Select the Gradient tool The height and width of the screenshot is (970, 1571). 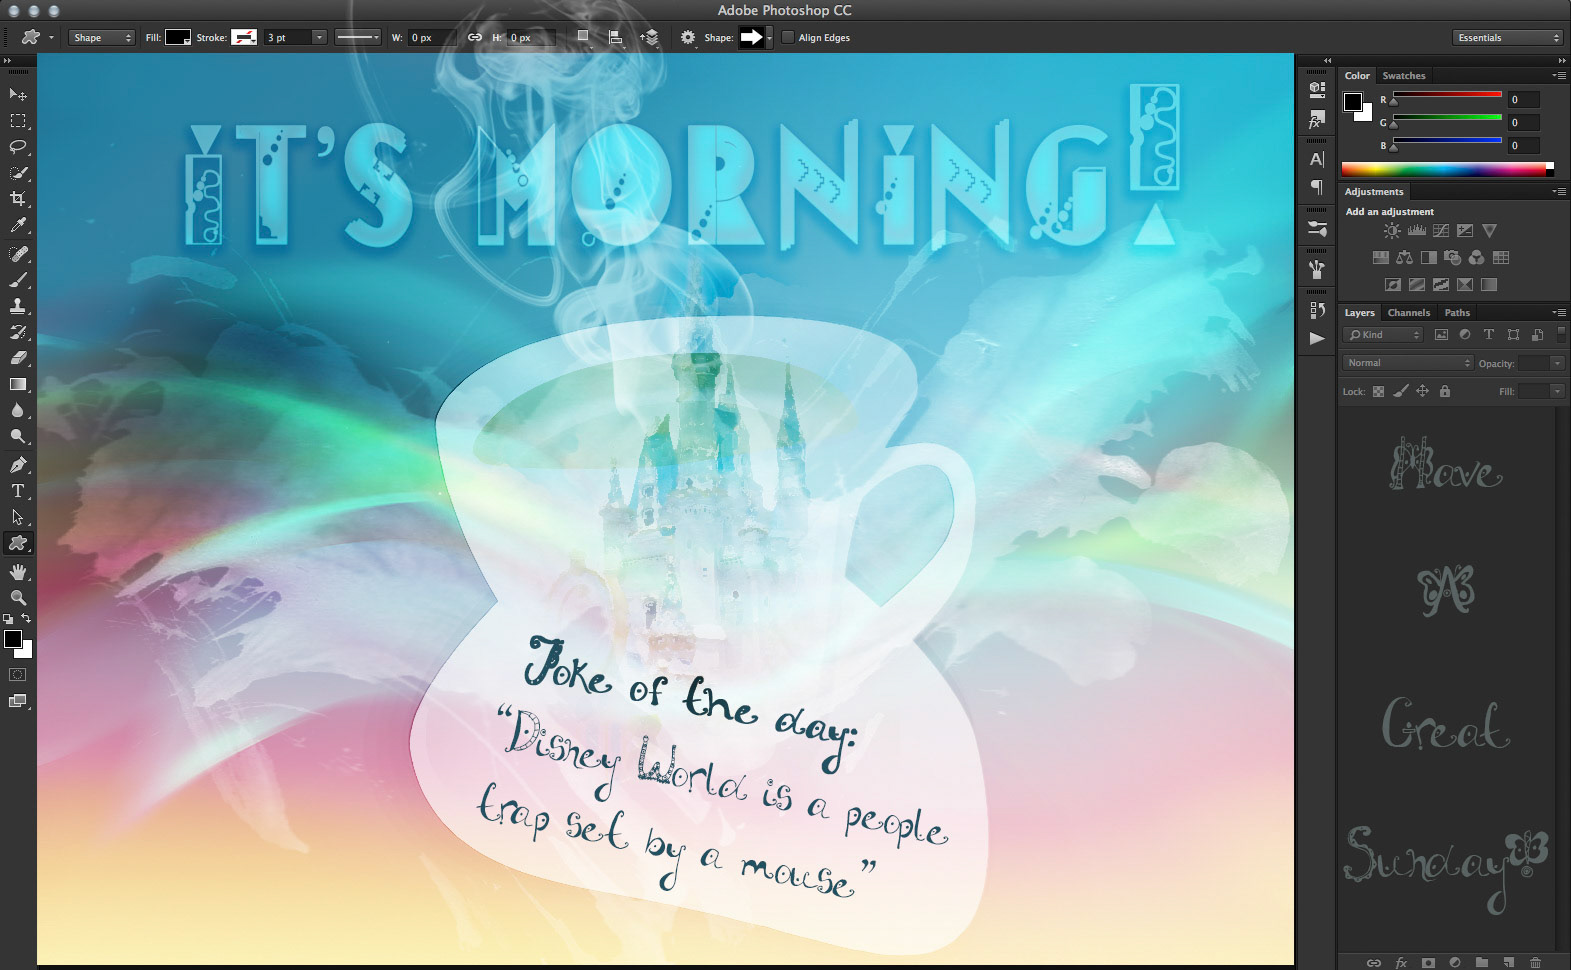click(x=18, y=385)
